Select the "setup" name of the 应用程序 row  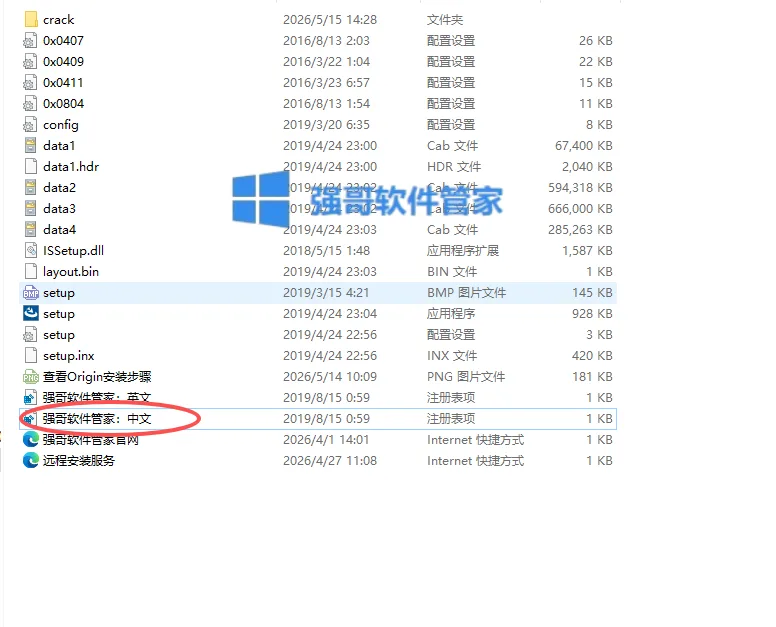click(59, 314)
